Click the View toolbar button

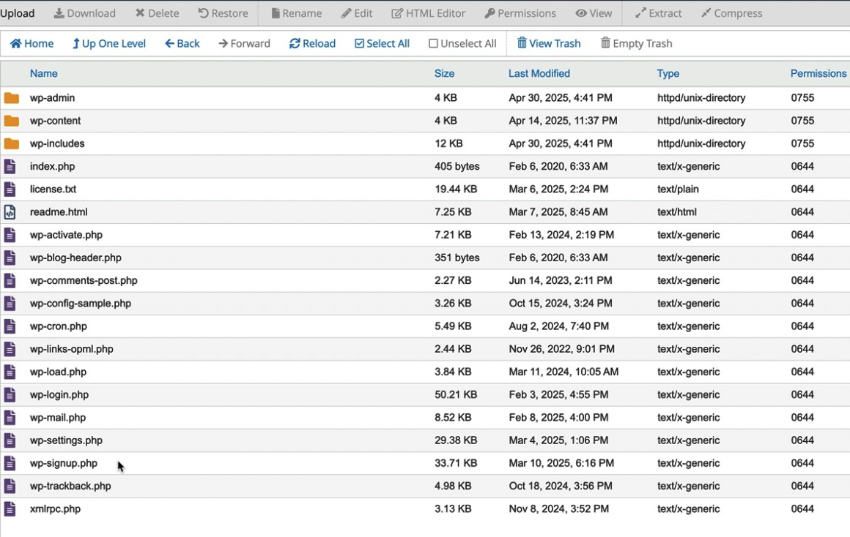click(x=594, y=13)
